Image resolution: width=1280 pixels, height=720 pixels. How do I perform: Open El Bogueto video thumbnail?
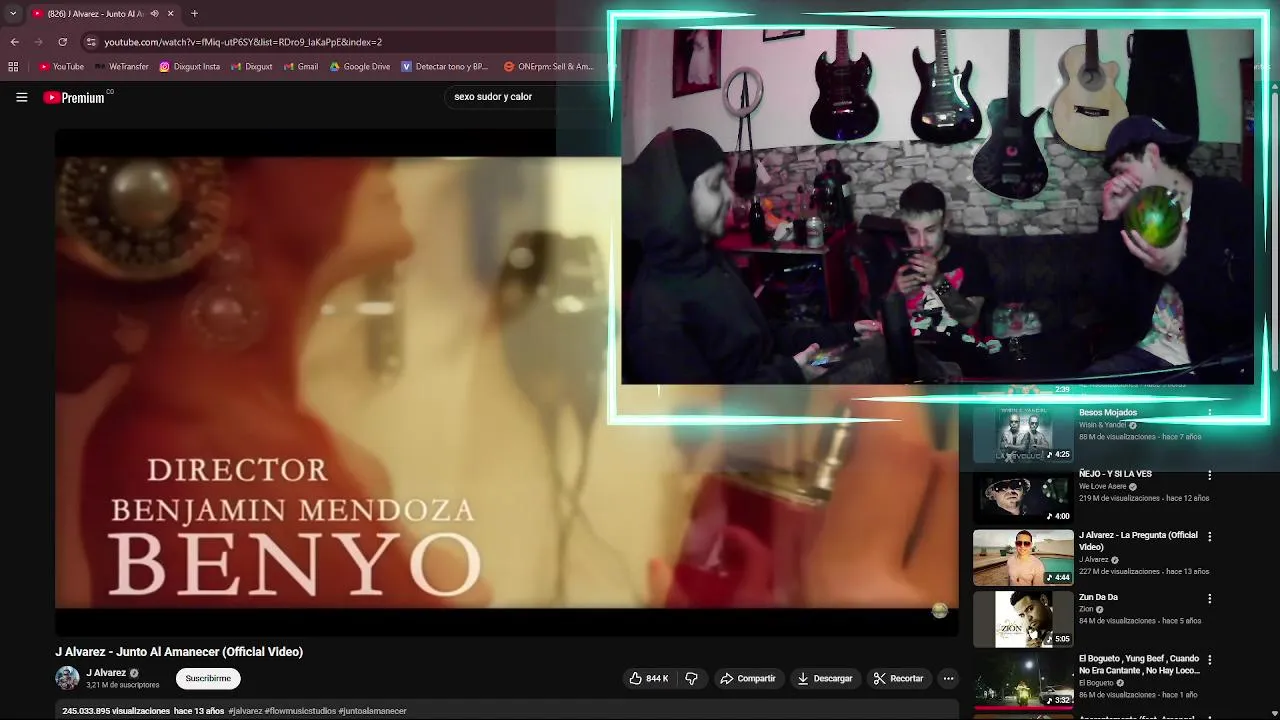(x=1023, y=680)
